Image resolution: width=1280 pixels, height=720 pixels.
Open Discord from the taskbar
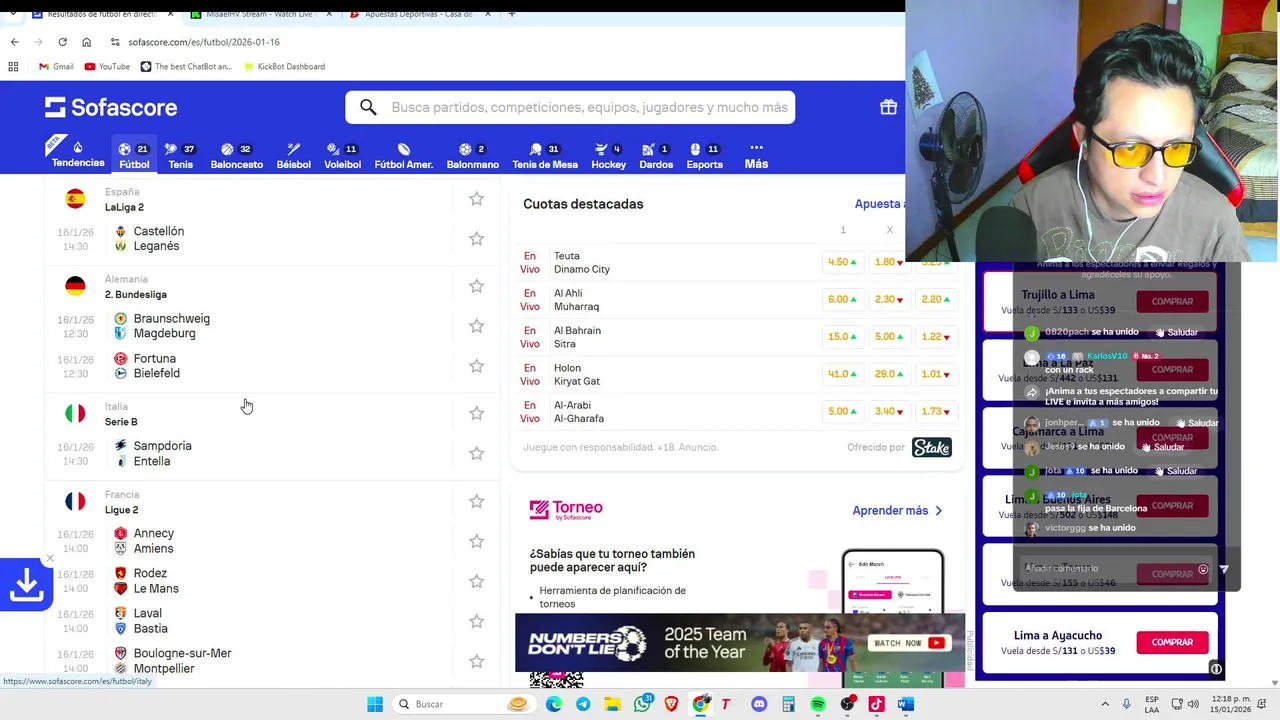pyautogui.click(x=759, y=704)
